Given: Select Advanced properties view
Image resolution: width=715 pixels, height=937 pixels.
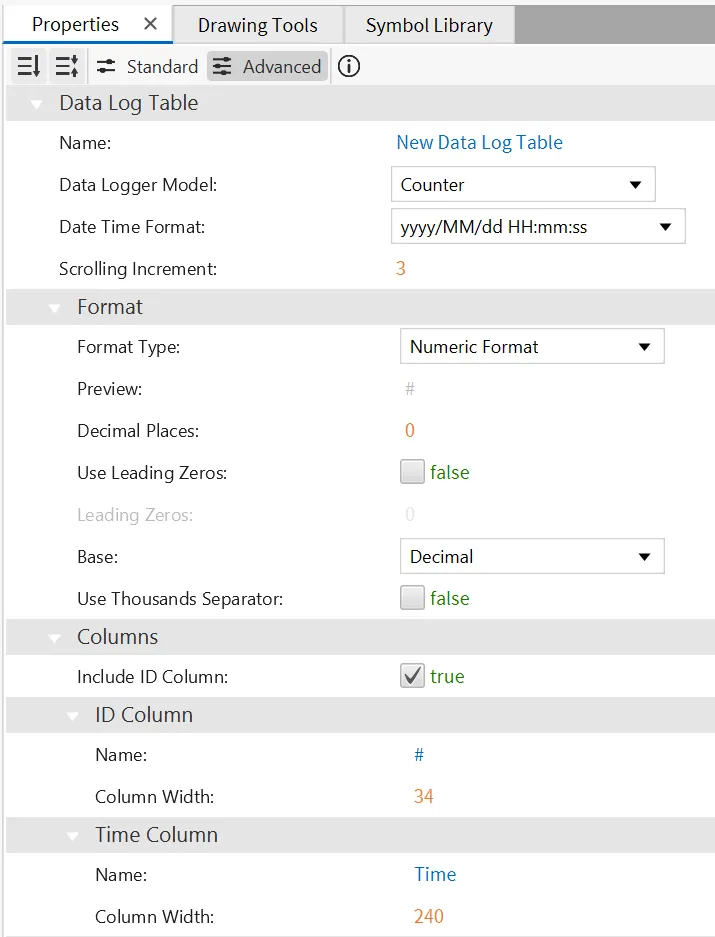Looking at the screenshot, I should tap(268, 67).
